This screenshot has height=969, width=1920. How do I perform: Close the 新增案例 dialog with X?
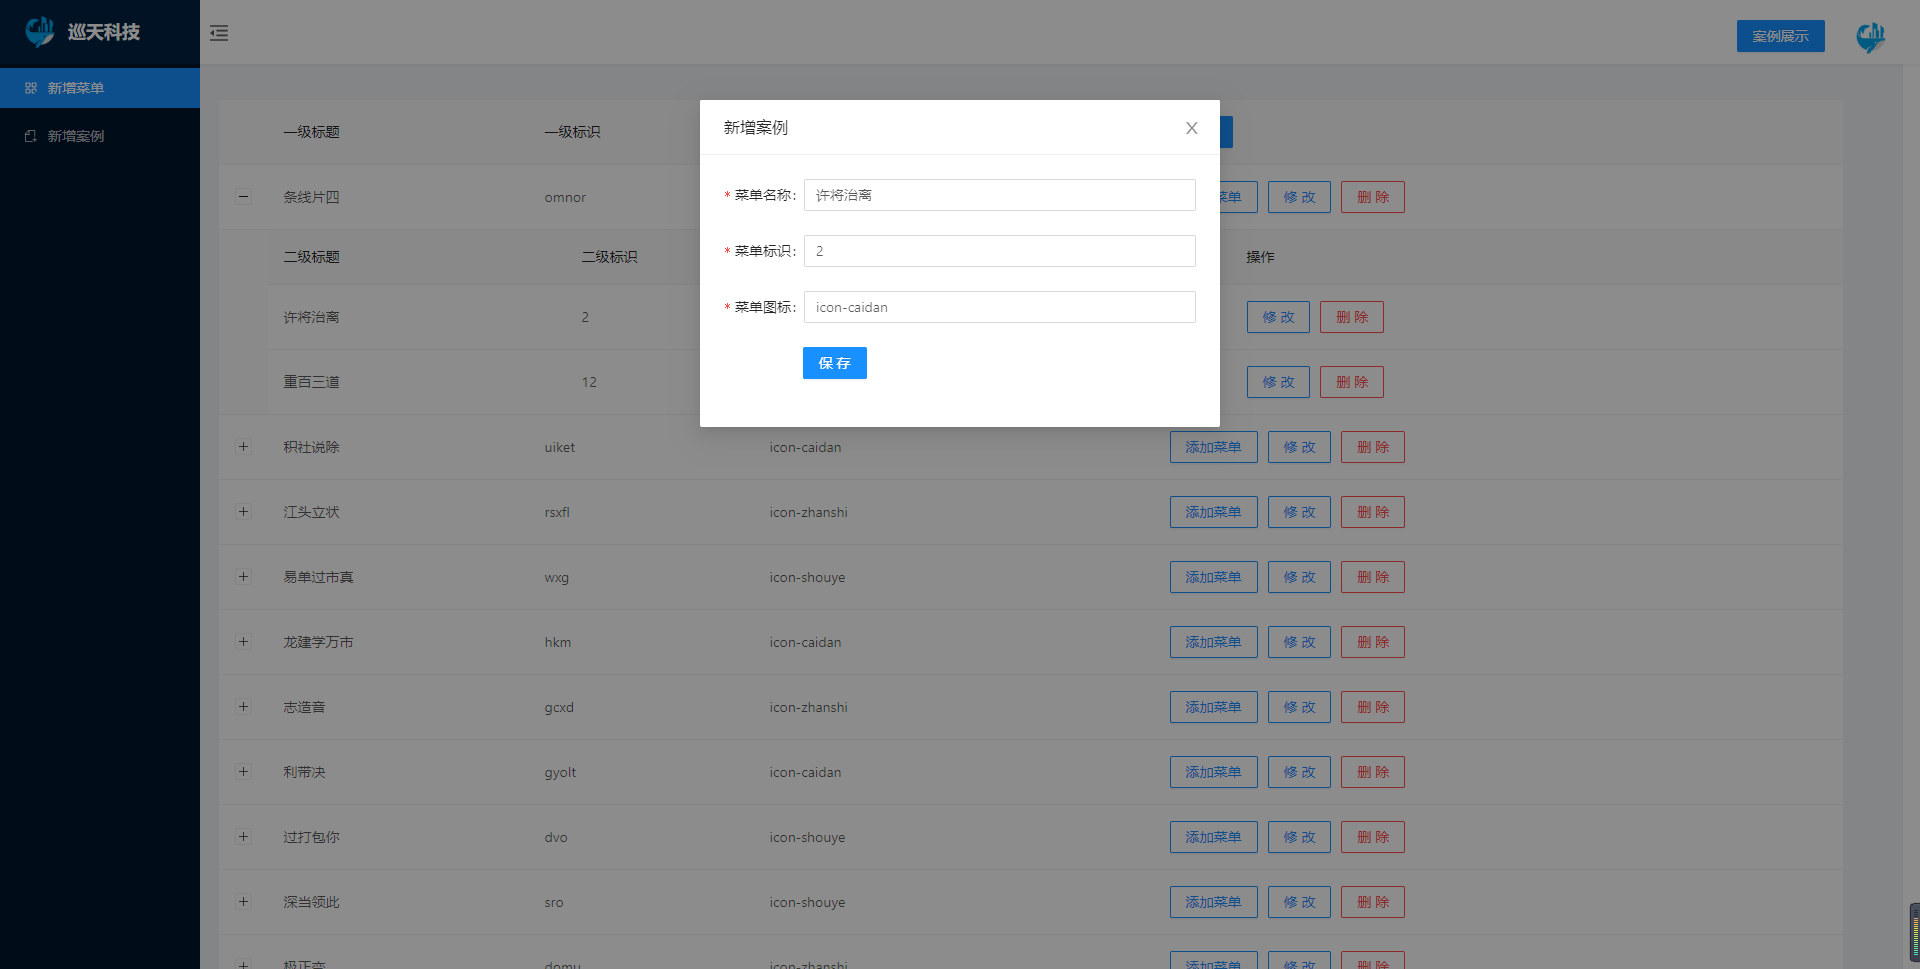click(x=1192, y=128)
